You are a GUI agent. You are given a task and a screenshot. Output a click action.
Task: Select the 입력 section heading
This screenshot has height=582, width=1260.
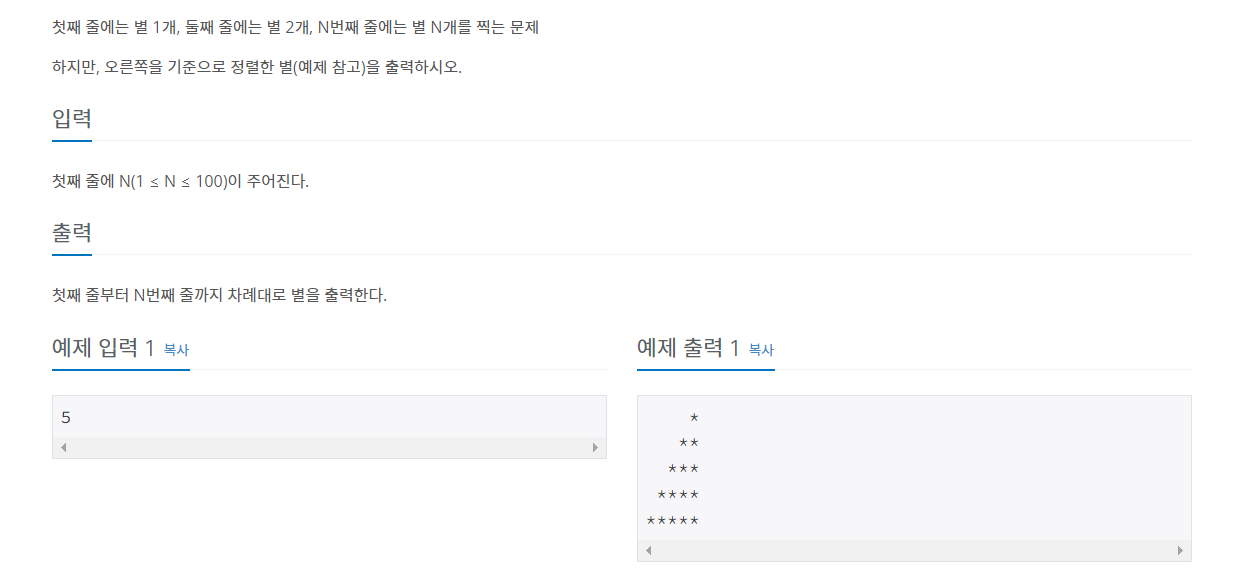(x=71, y=118)
